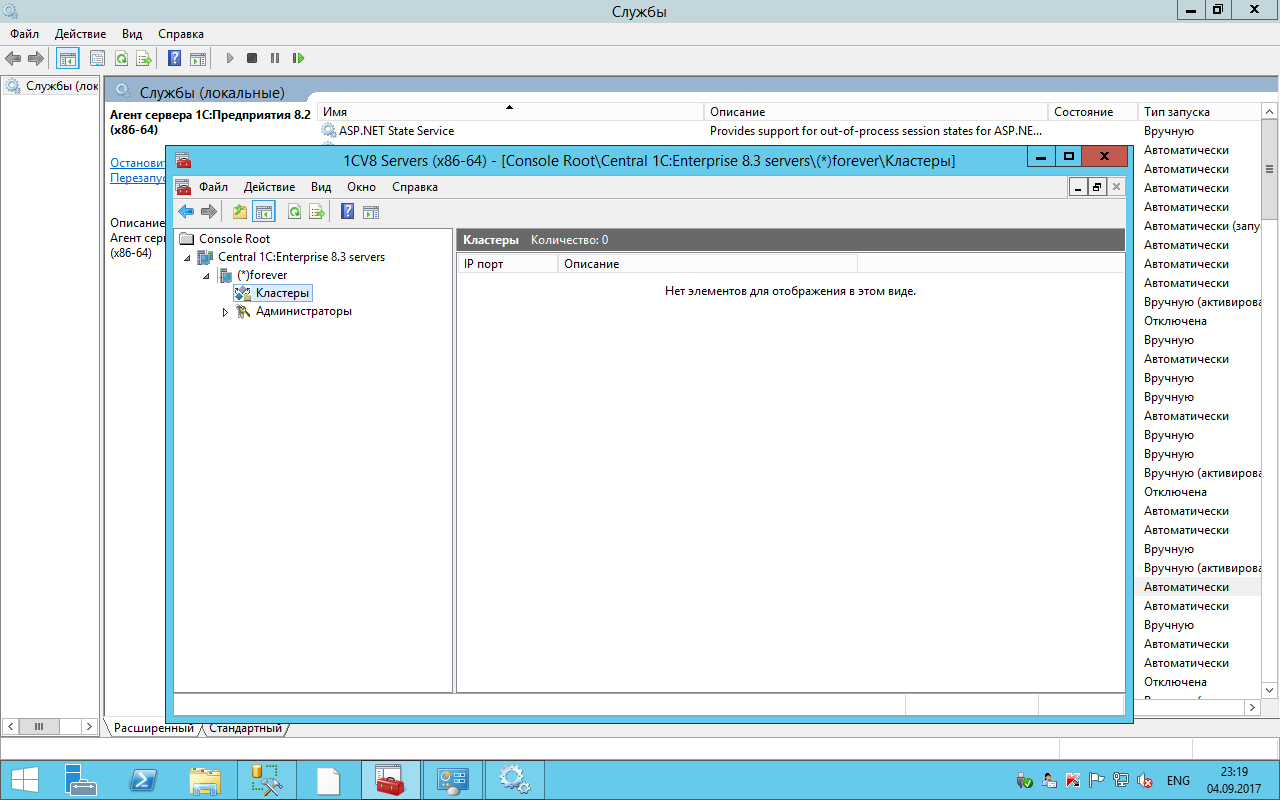The image size is (1280, 800).
Task: Start the selected service
Action: [x=230, y=58]
